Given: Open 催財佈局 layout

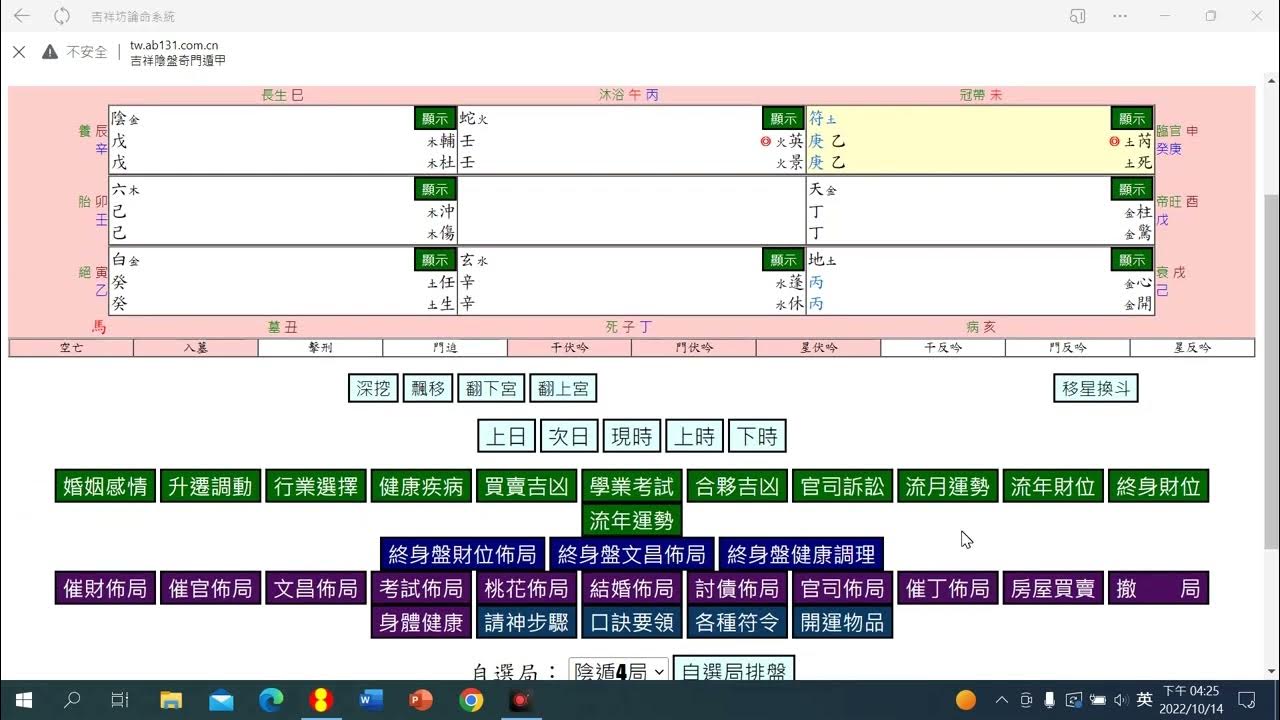Looking at the screenshot, I should tap(105, 588).
